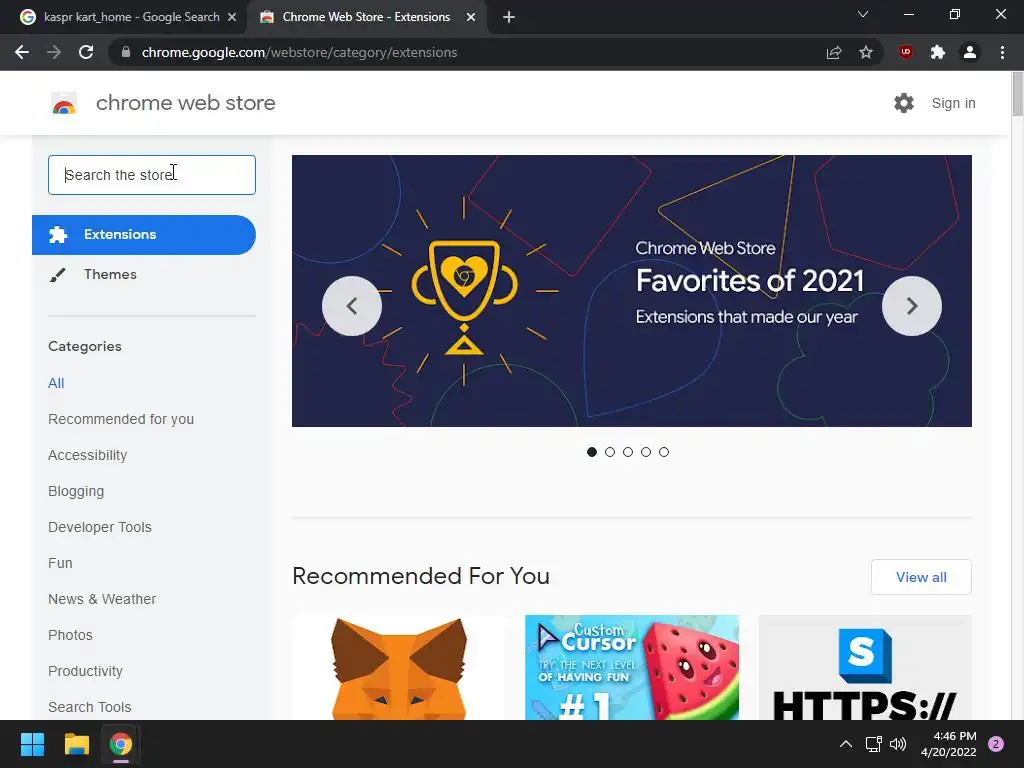Filter by Blogging category
The width and height of the screenshot is (1024, 768).
click(76, 491)
